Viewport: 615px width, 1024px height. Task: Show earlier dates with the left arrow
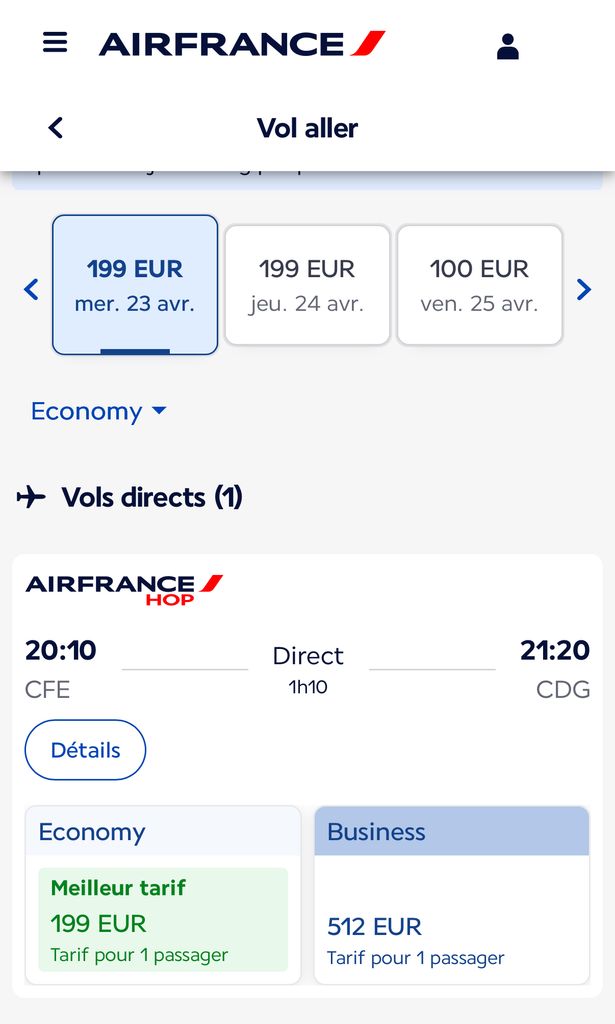tap(31, 290)
